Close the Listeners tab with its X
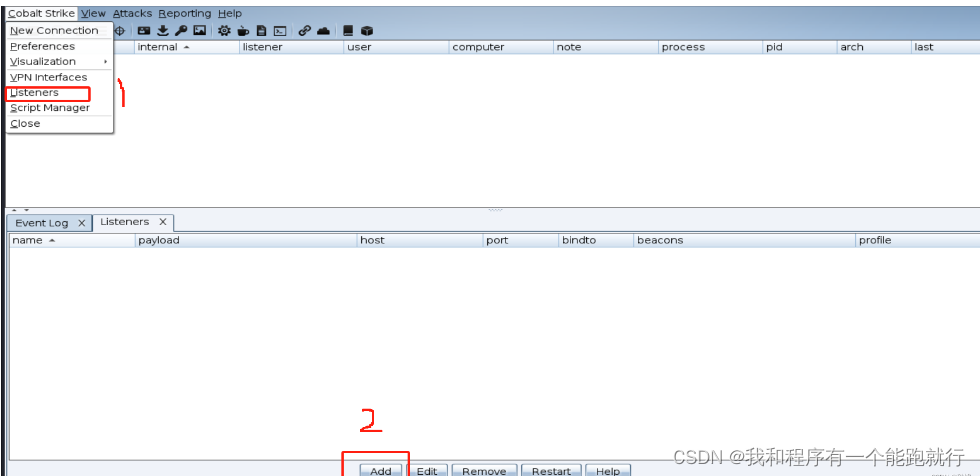The height and width of the screenshot is (476, 980). [x=162, y=222]
